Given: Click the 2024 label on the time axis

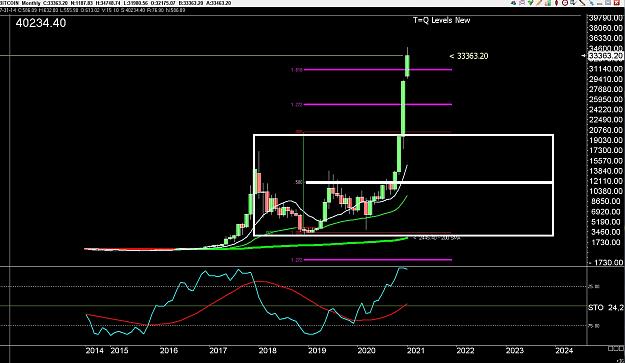Looking at the screenshot, I should click(x=564, y=351).
